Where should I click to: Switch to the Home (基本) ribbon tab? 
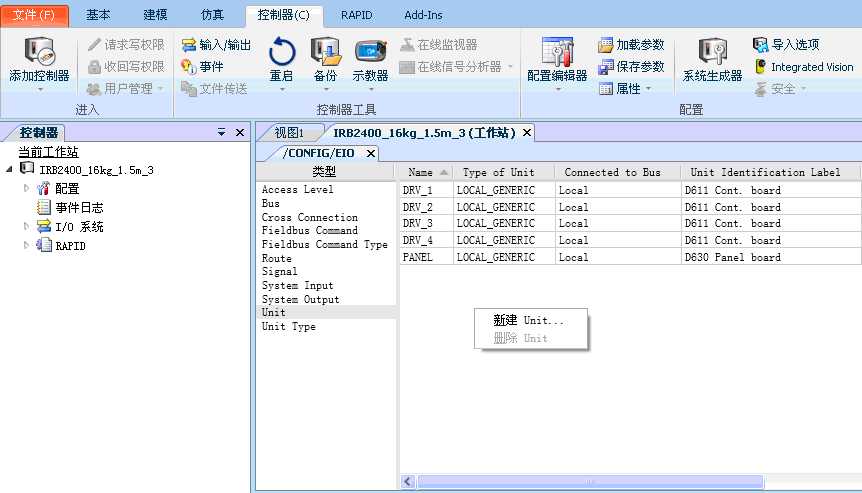(98, 15)
